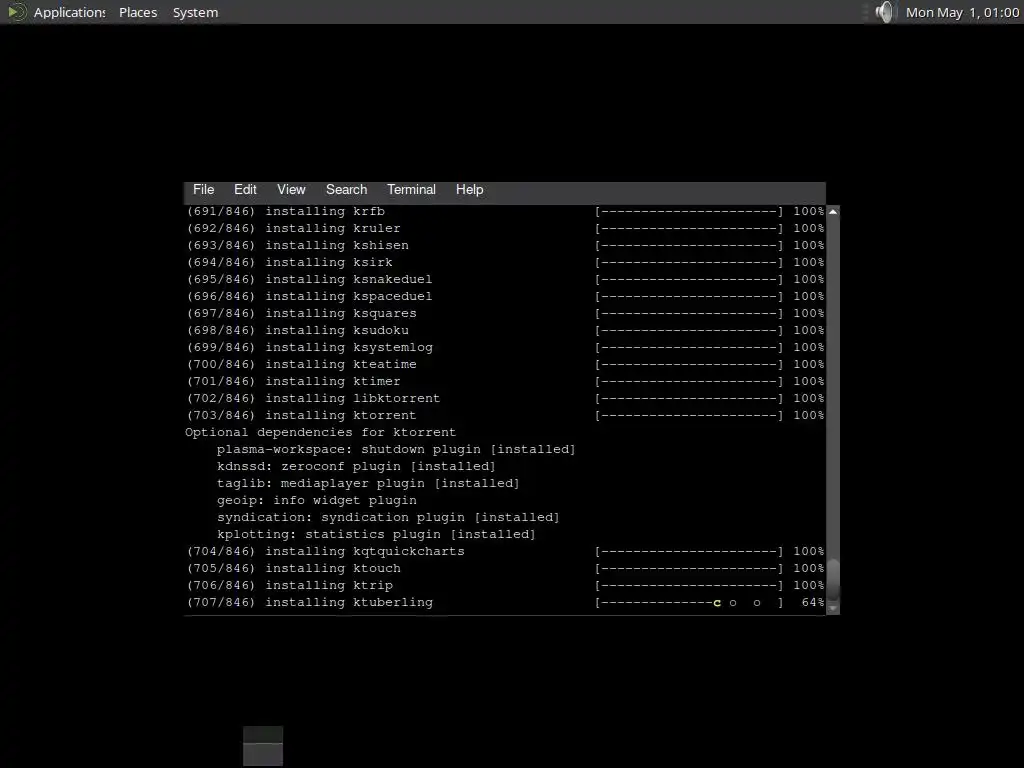
Task: Click the line "installing ksudoku"
Action: tap(505, 330)
